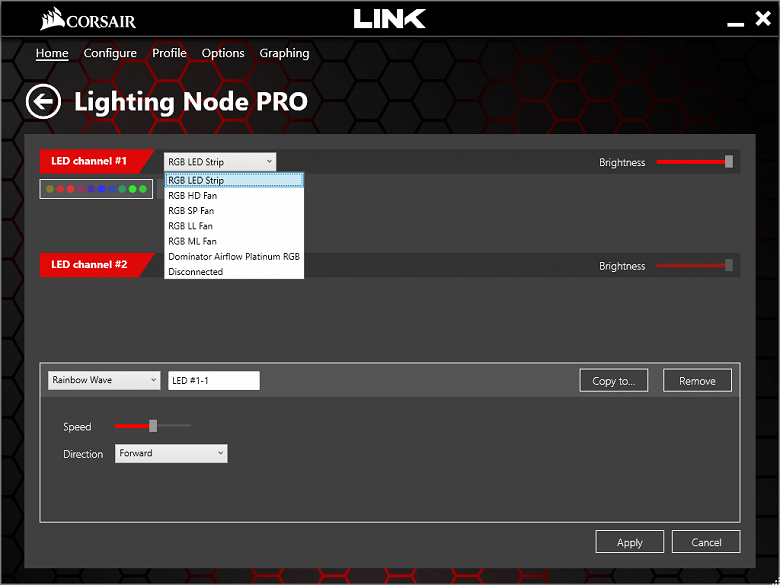Minimize the Corsair Link window
The height and width of the screenshot is (585, 780).
click(735, 24)
